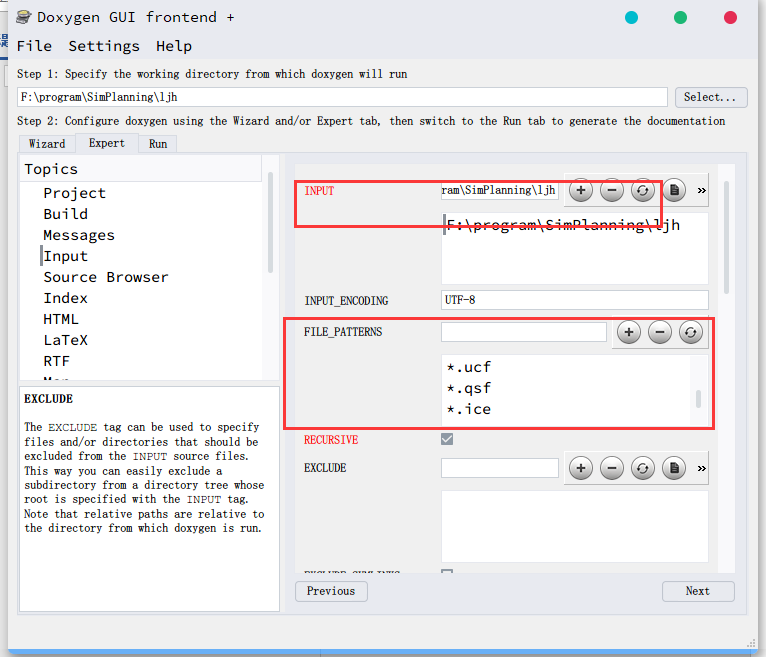Select LaTeX topic
The width and height of the screenshot is (766, 657).
coord(65,340)
